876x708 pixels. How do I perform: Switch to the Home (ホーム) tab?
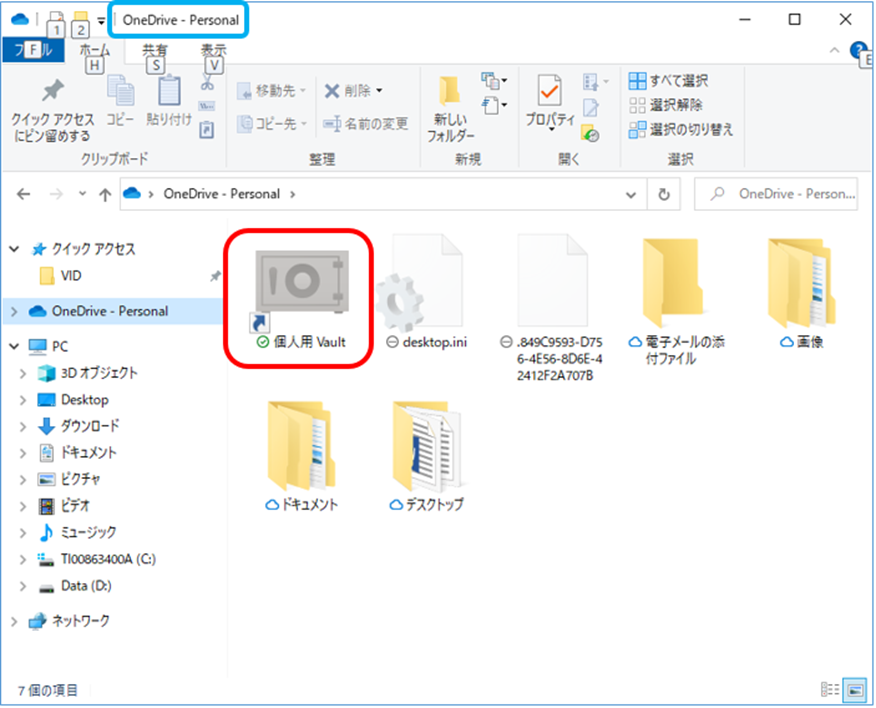click(x=95, y=50)
